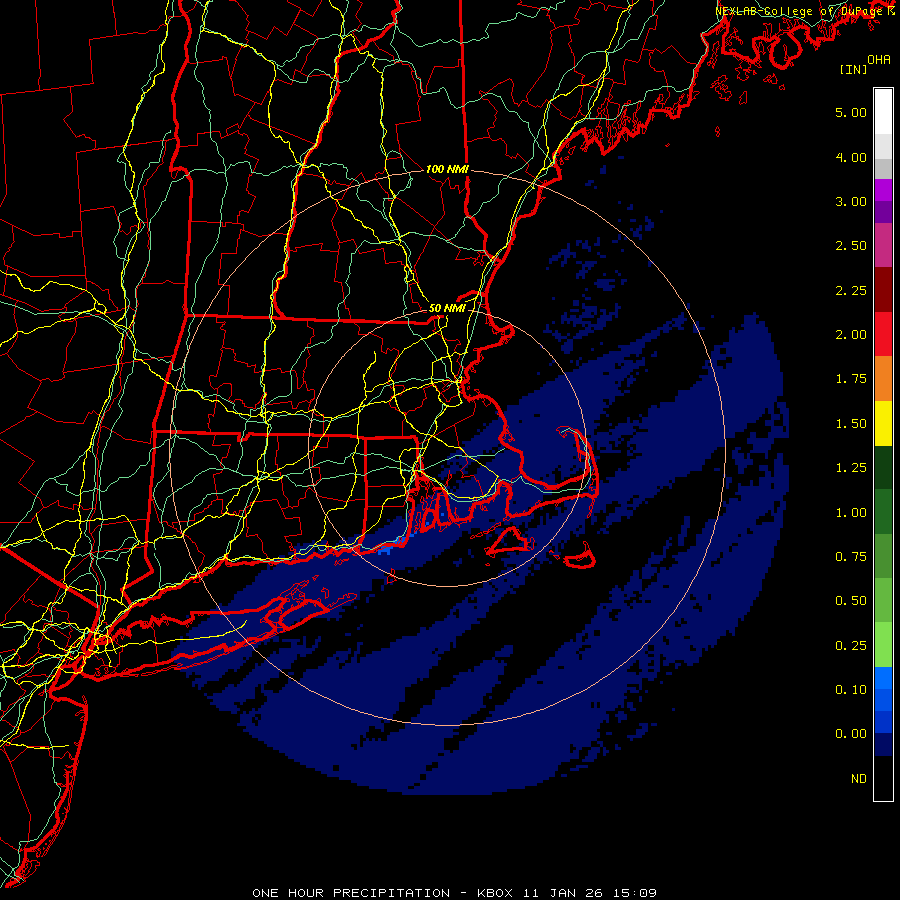Image resolution: width=900 pixels, height=900 pixels.
Task: Select the 2.25 legend value label
Action: [x=851, y=290]
